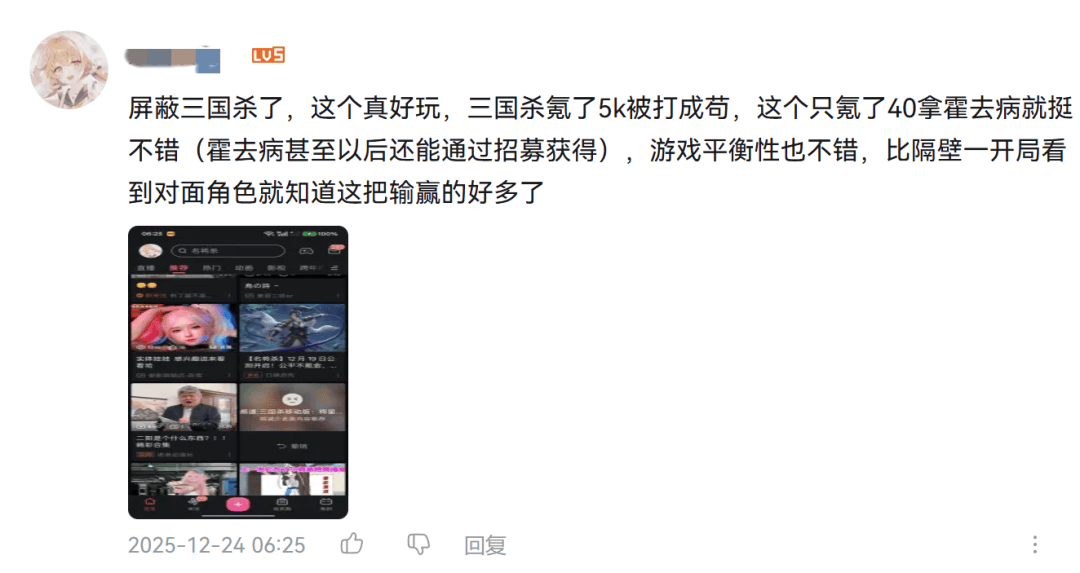Open the gray-haired man video thumbnail
Screen dimensions: 1080x573
[184, 407]
